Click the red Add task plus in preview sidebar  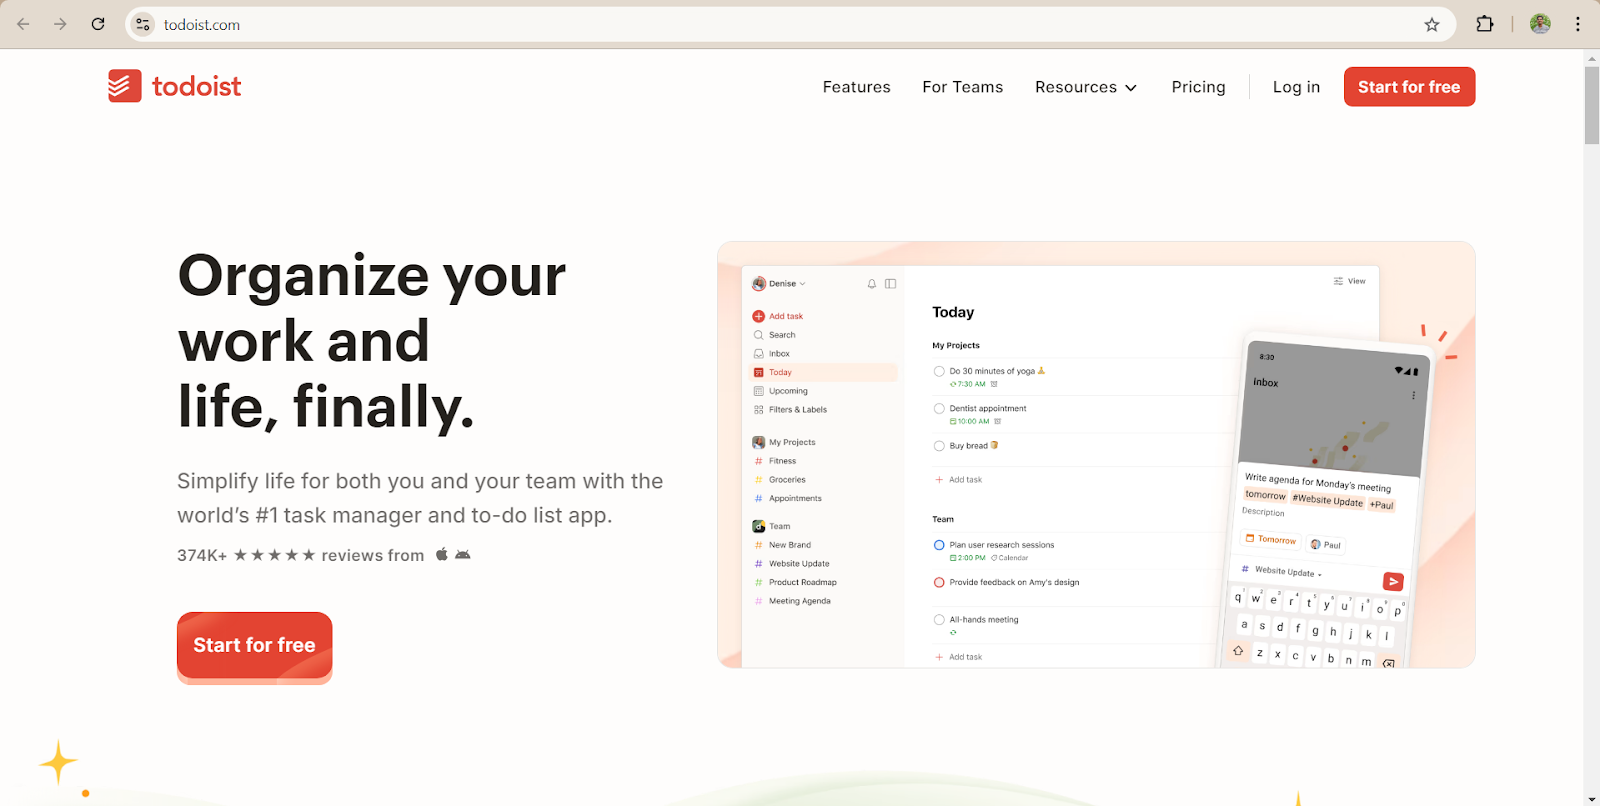[x=758, y=316]
